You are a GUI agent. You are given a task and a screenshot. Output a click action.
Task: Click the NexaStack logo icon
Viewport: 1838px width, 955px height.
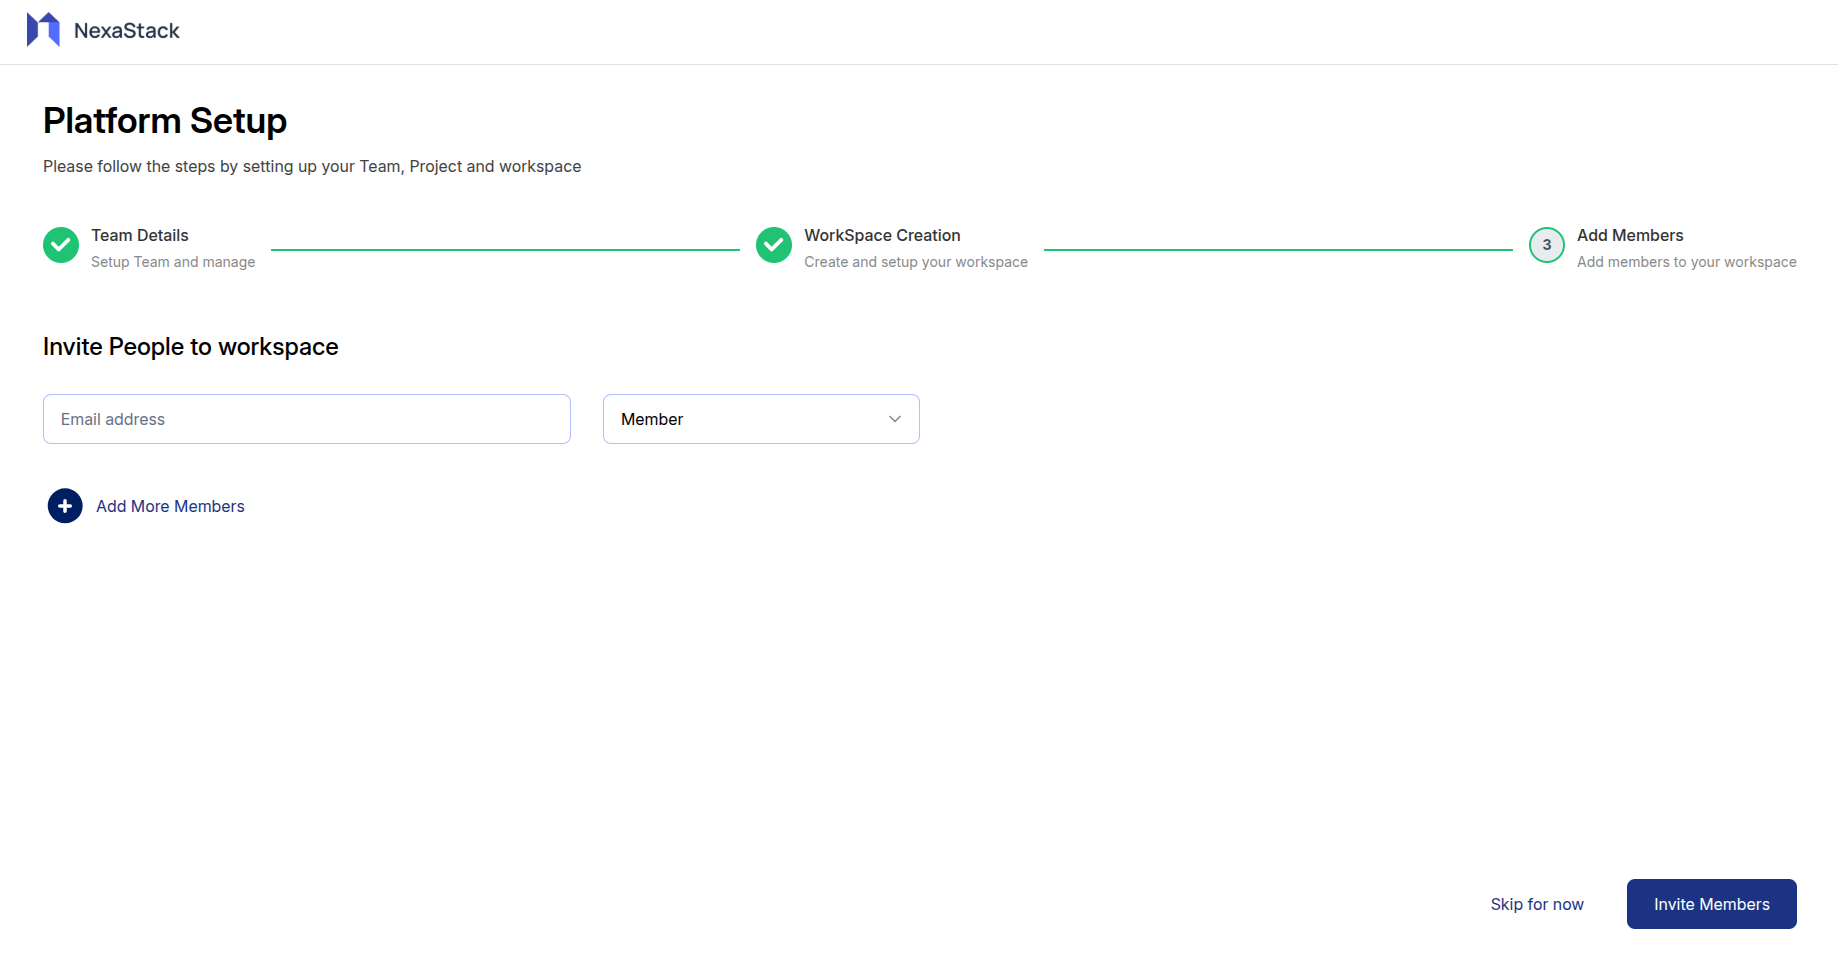click(41, 29)
